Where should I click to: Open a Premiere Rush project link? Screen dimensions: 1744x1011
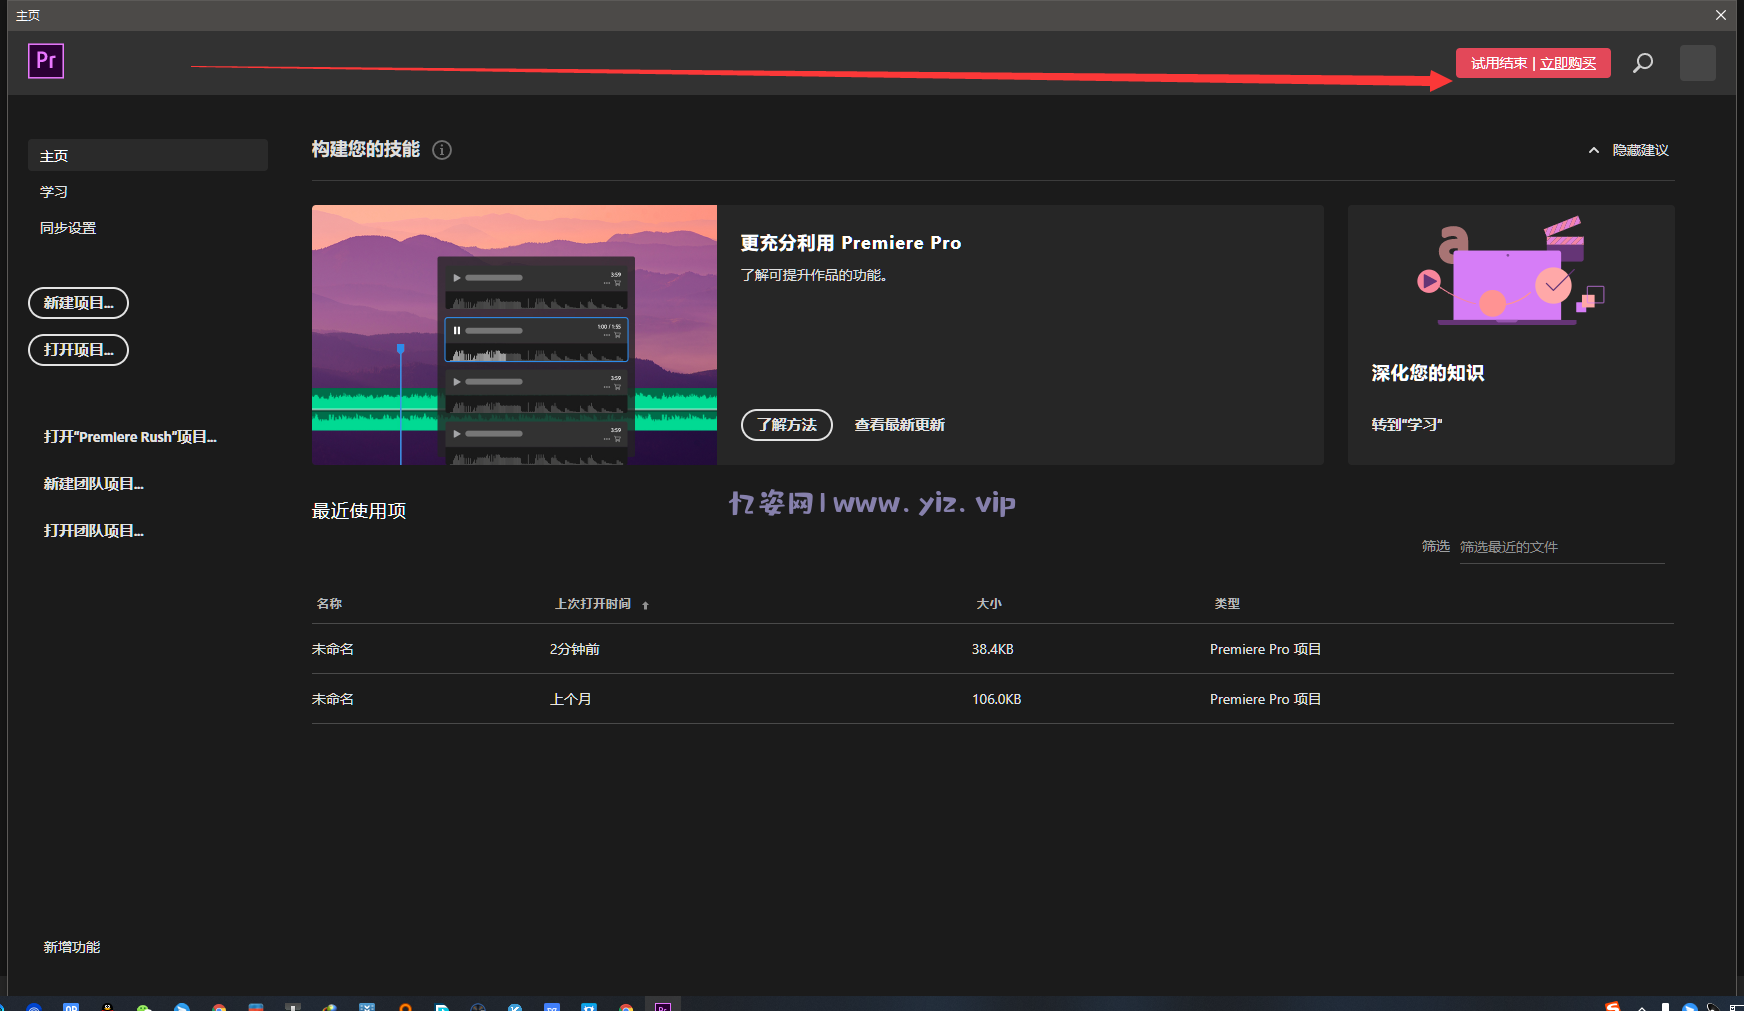pos(130,437)
